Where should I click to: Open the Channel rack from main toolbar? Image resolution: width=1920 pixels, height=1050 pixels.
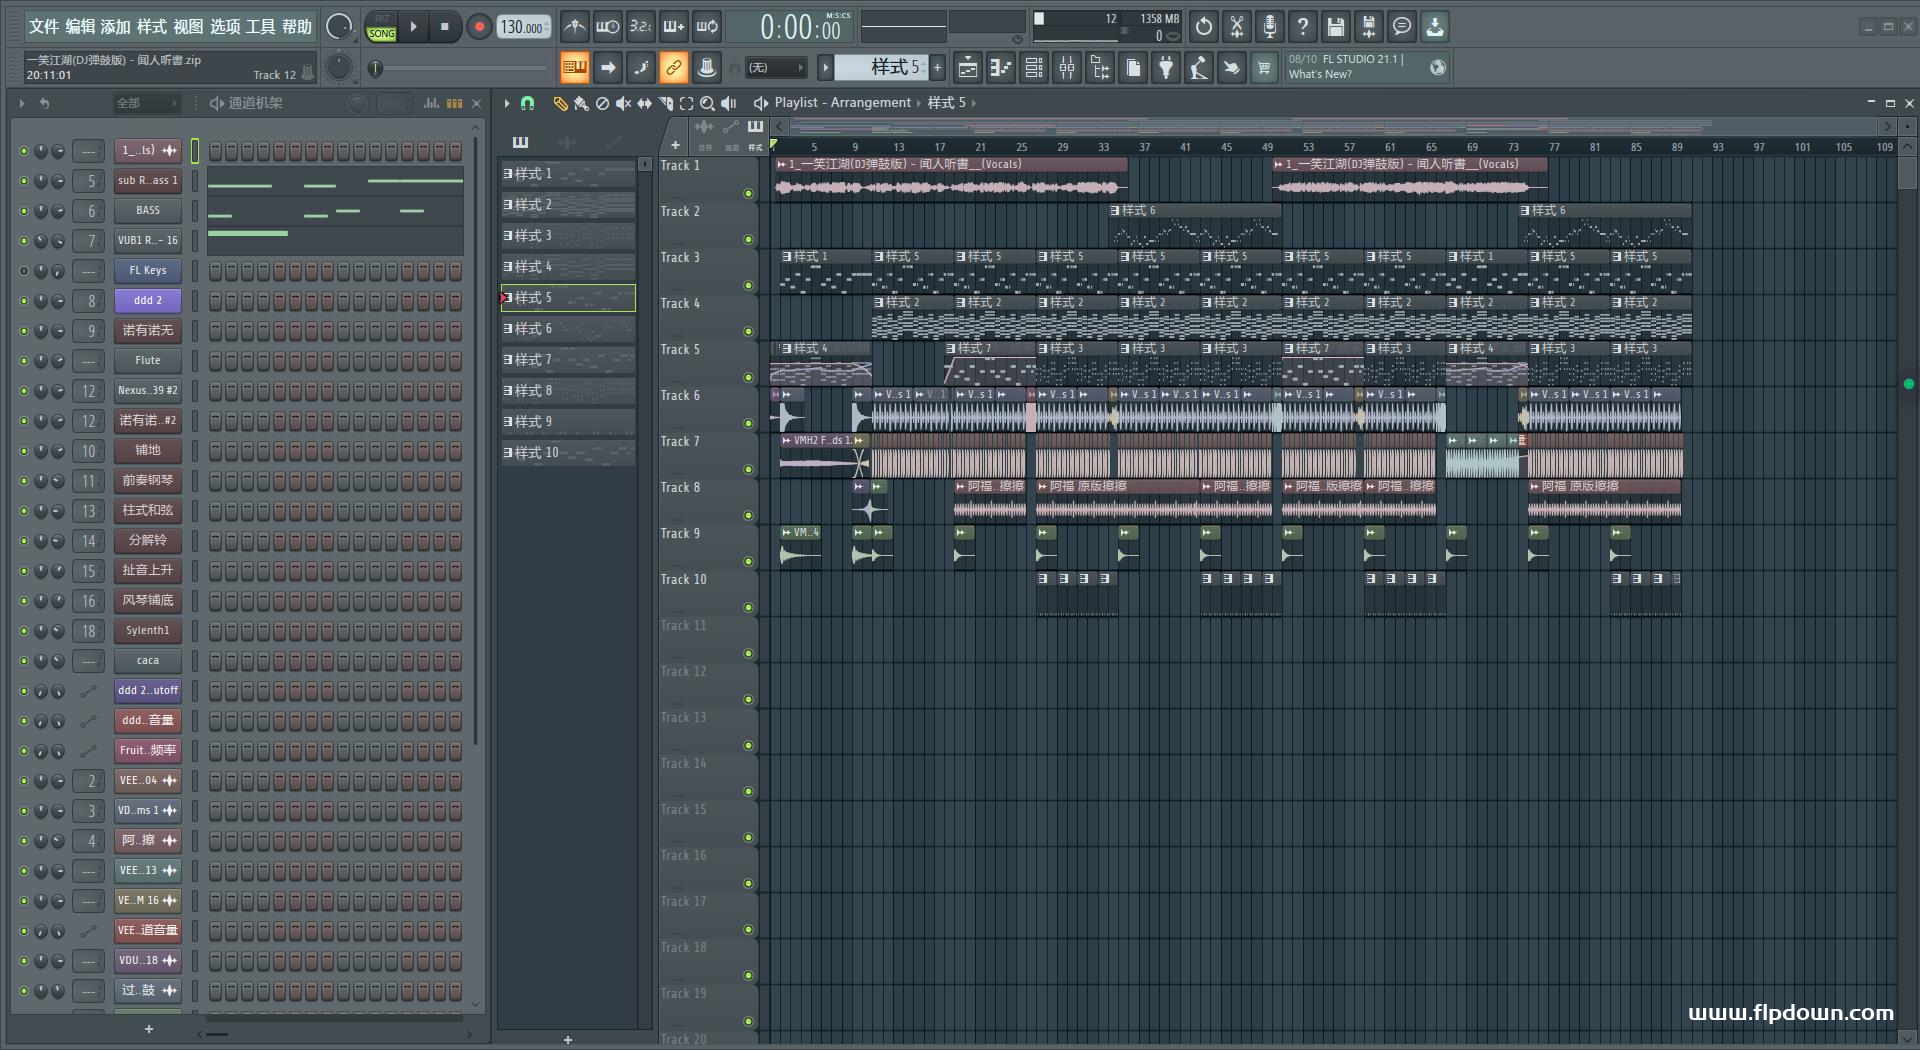pos(1034,68)
